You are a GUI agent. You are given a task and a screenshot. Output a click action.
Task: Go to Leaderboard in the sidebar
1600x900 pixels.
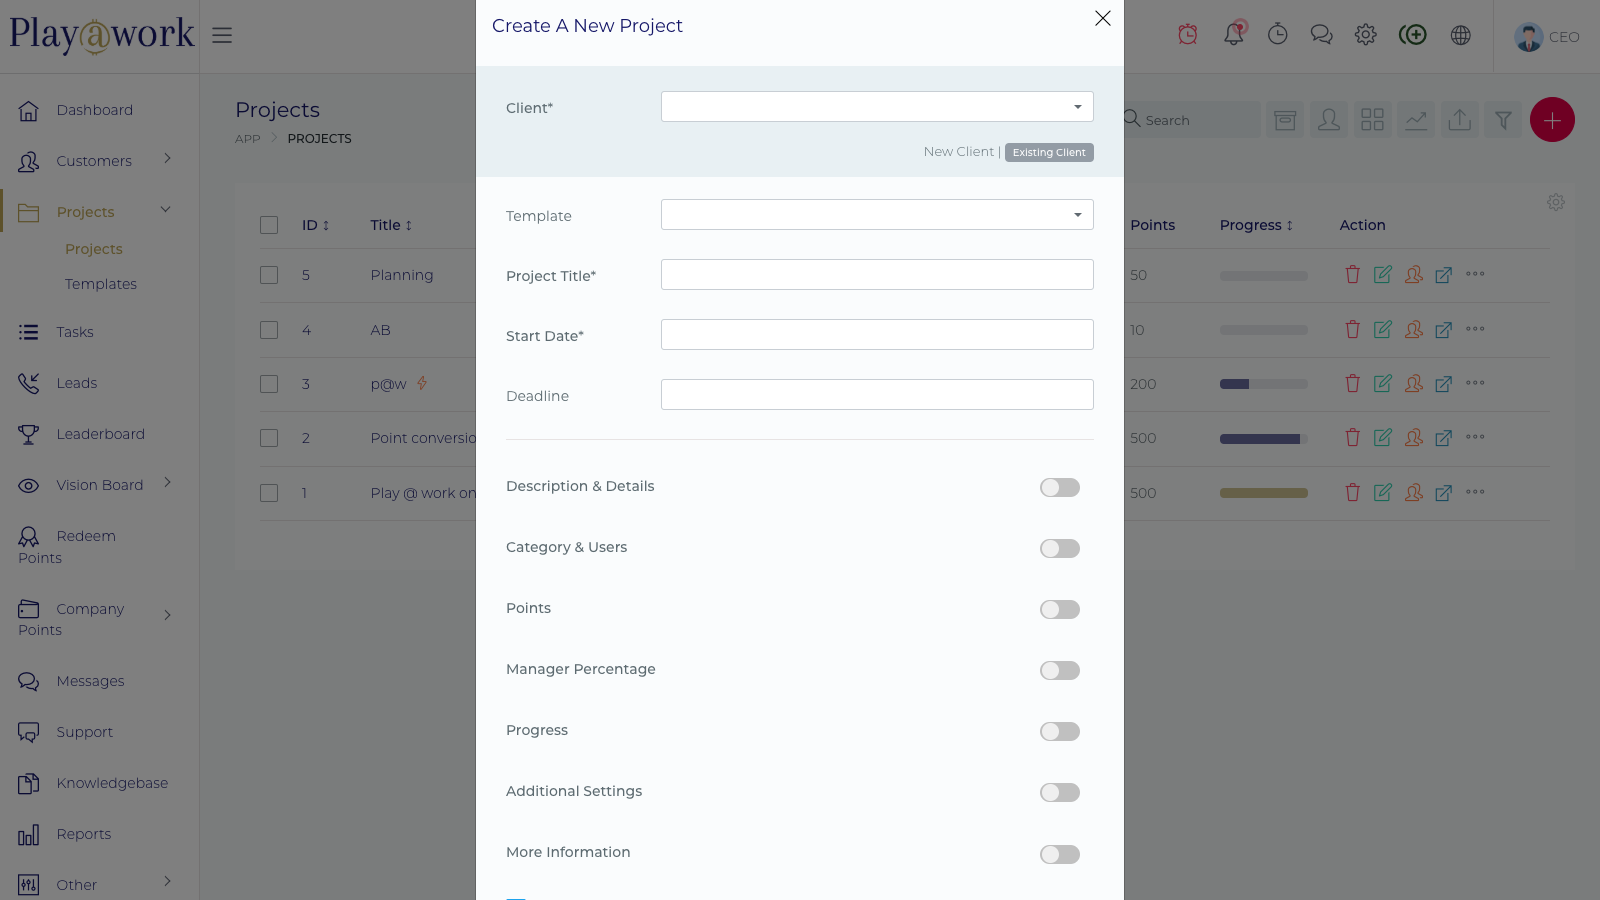[100, 434]
